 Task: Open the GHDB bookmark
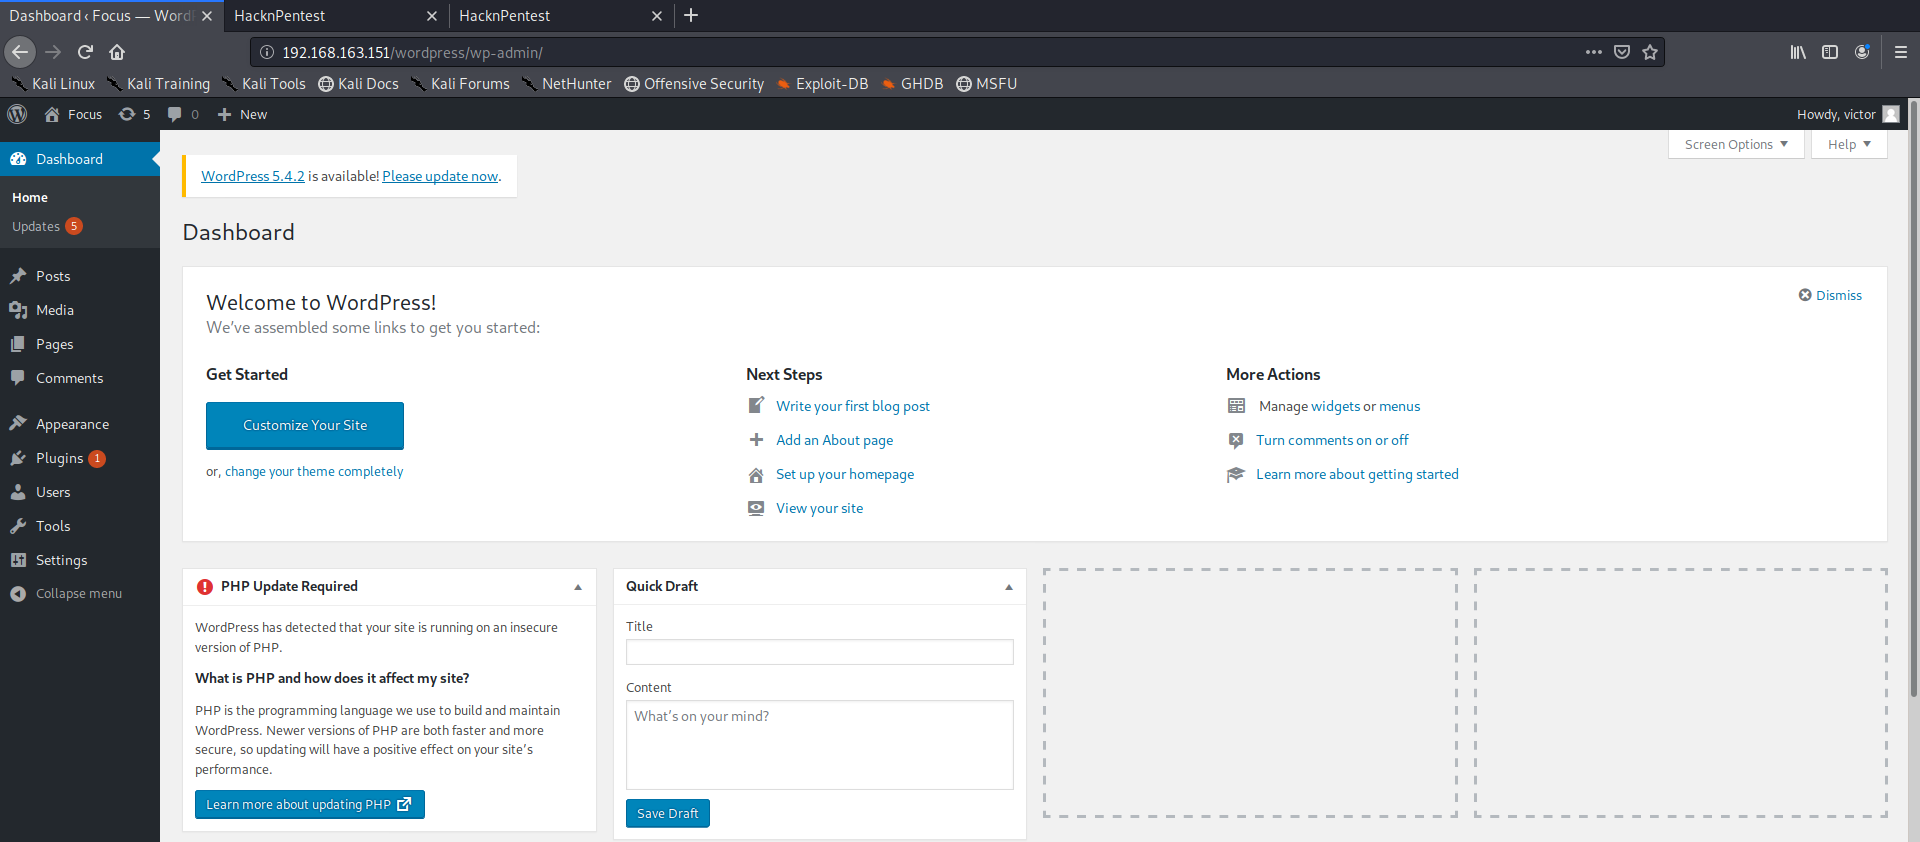pos(912,84)
